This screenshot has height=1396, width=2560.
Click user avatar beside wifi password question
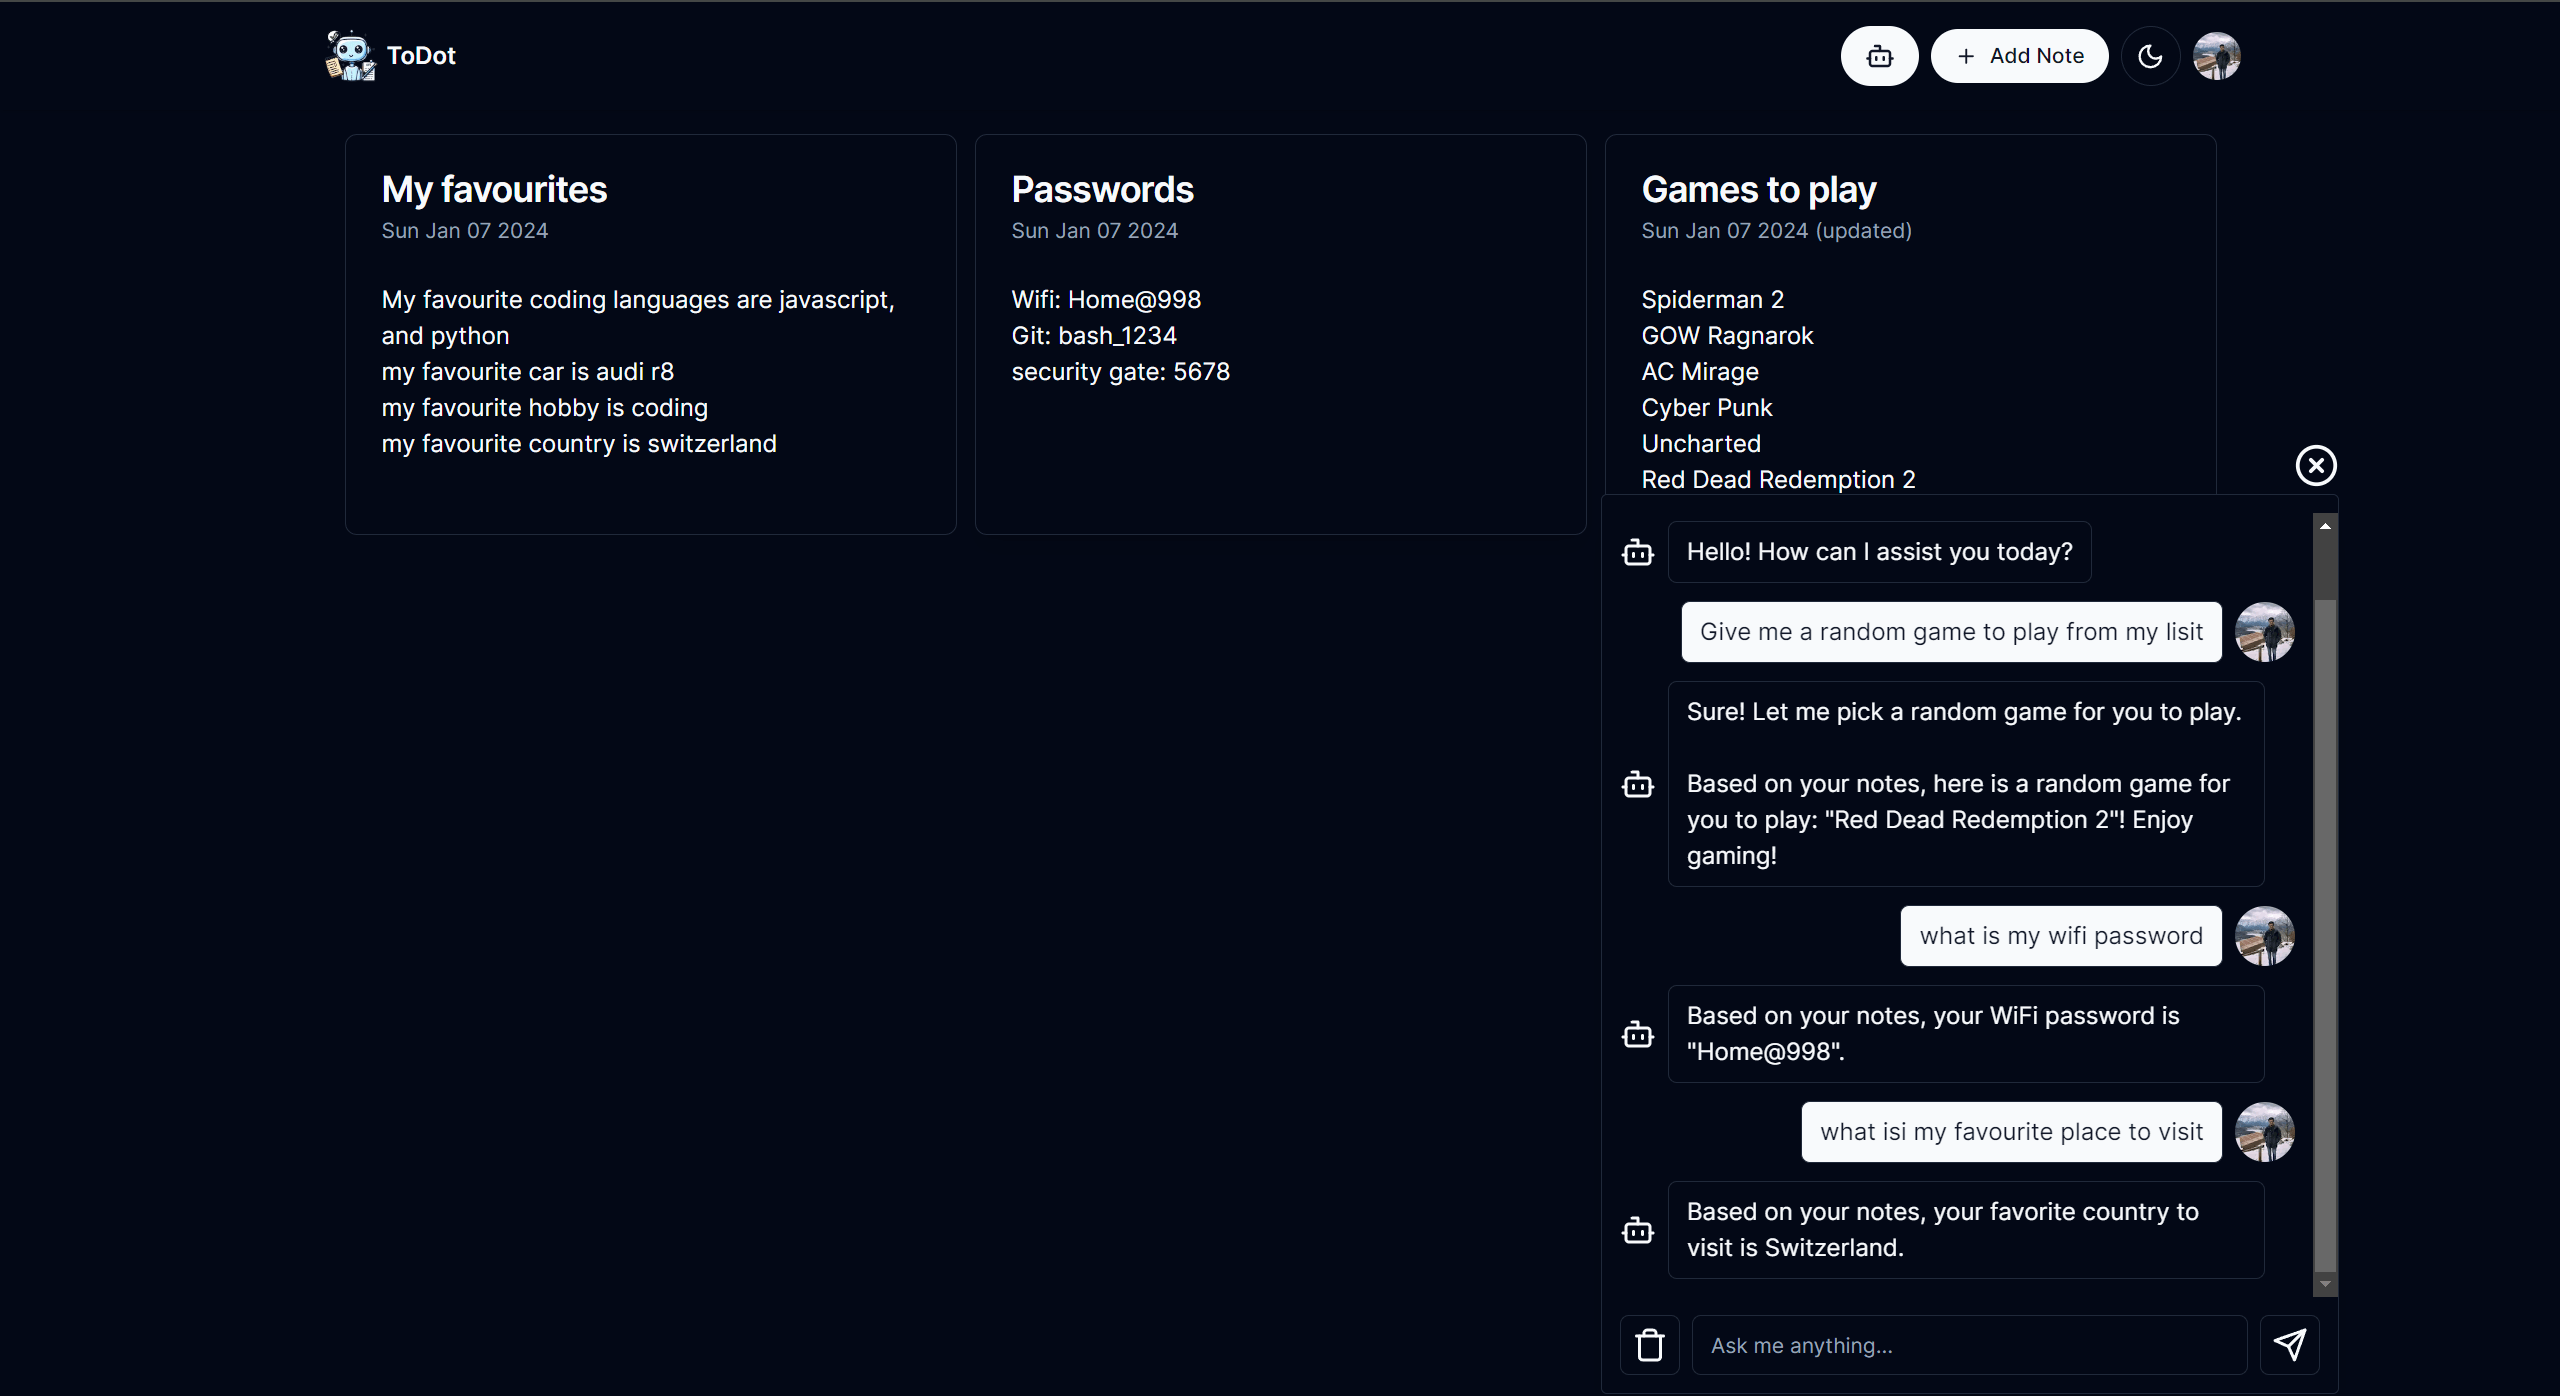(2264, 936)
